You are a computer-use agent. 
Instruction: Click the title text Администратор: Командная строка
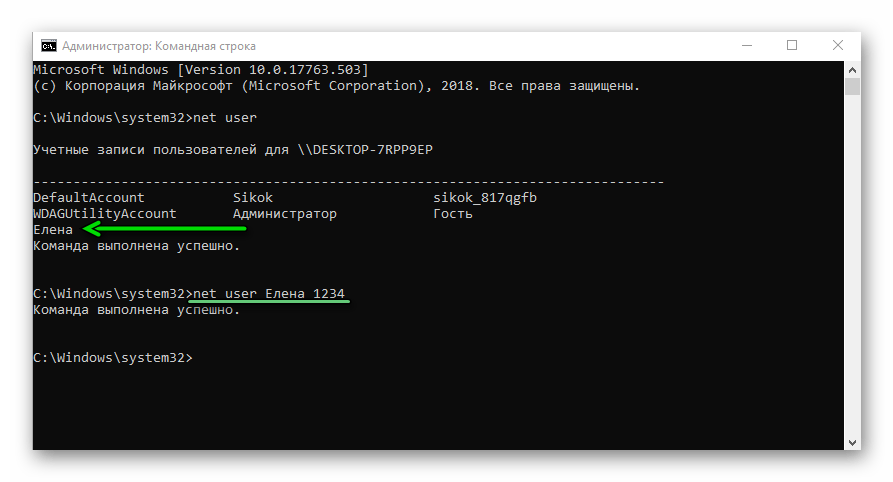(x=159, y=46)
